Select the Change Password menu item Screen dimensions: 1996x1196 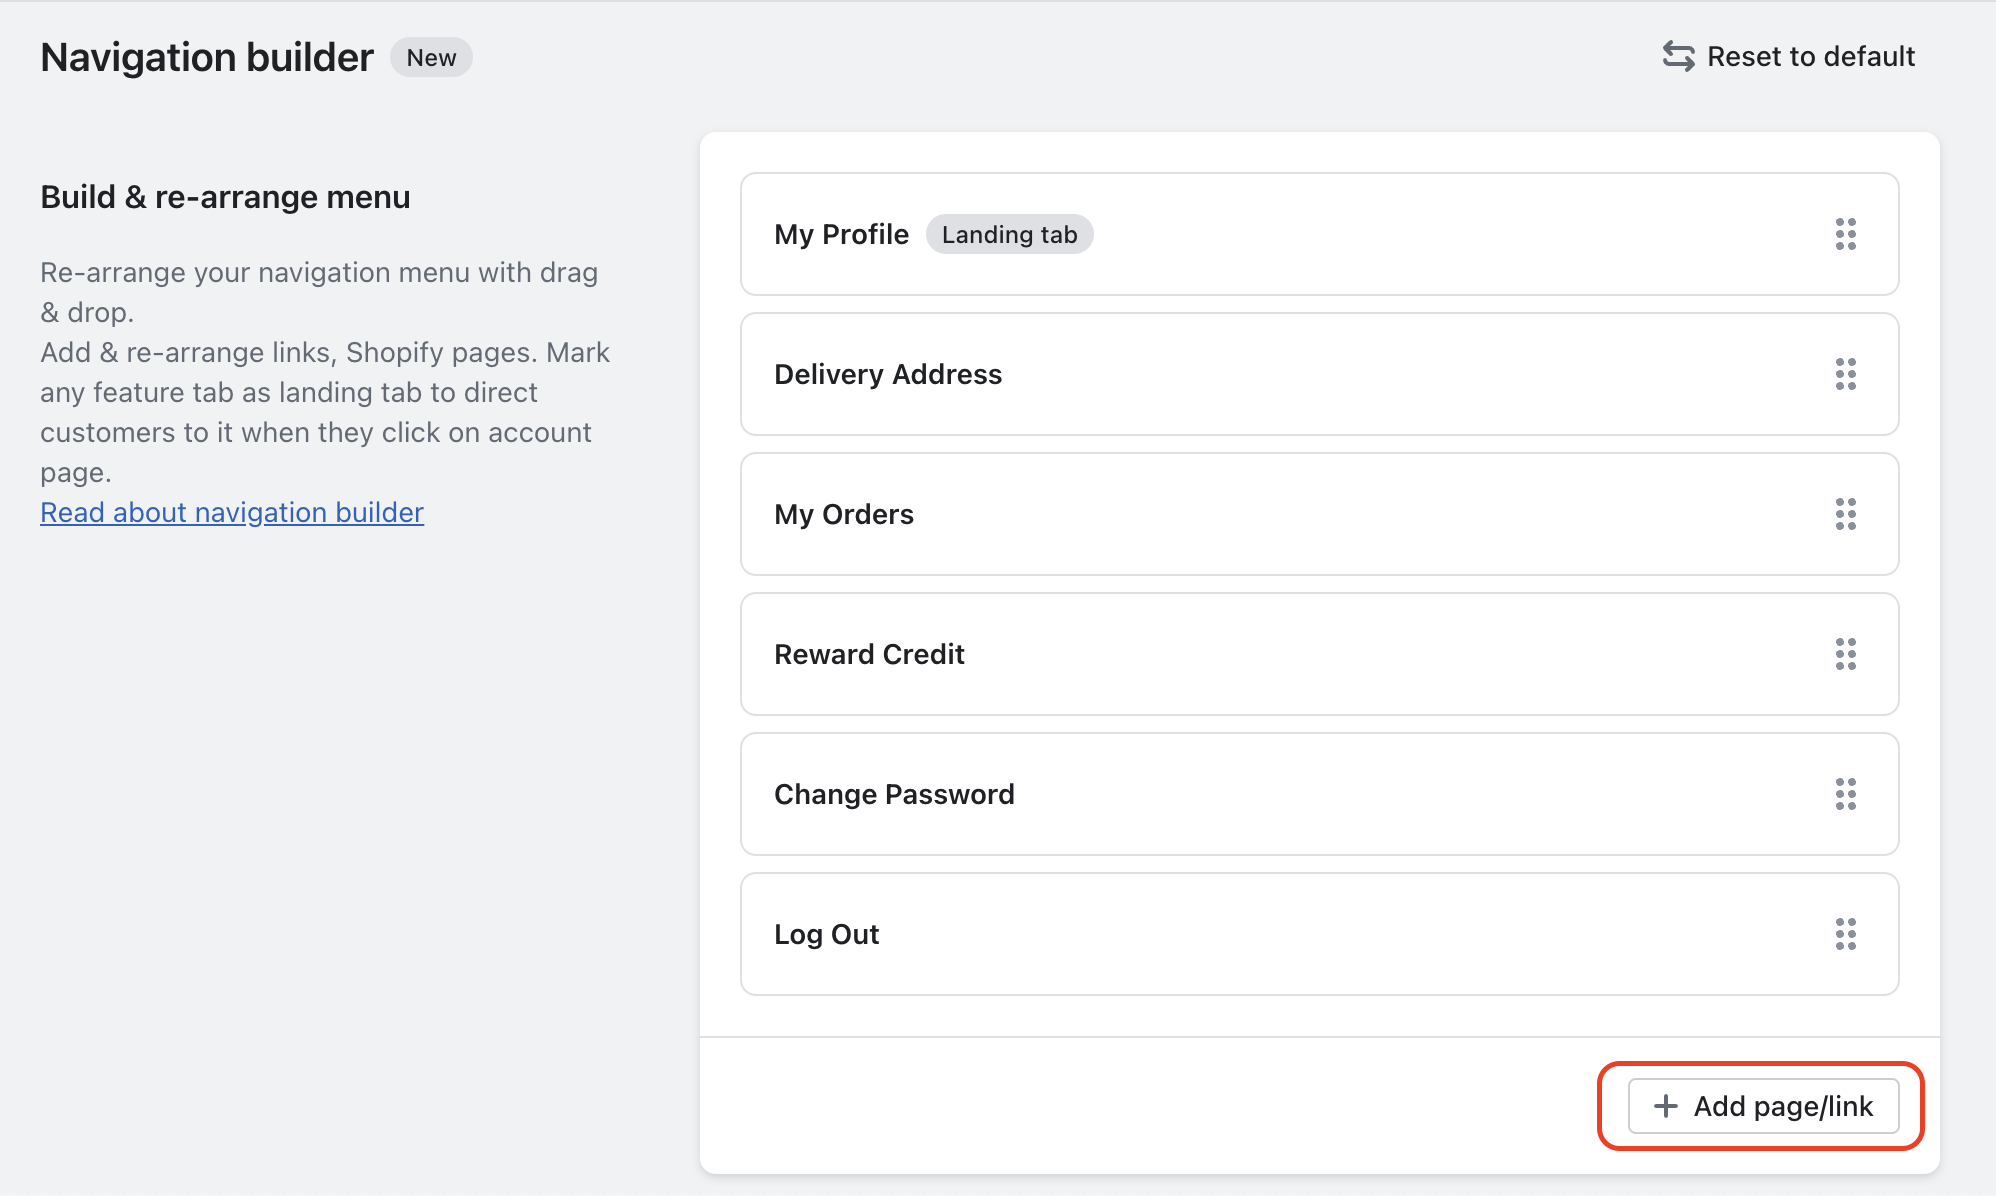tap(894, 794)
